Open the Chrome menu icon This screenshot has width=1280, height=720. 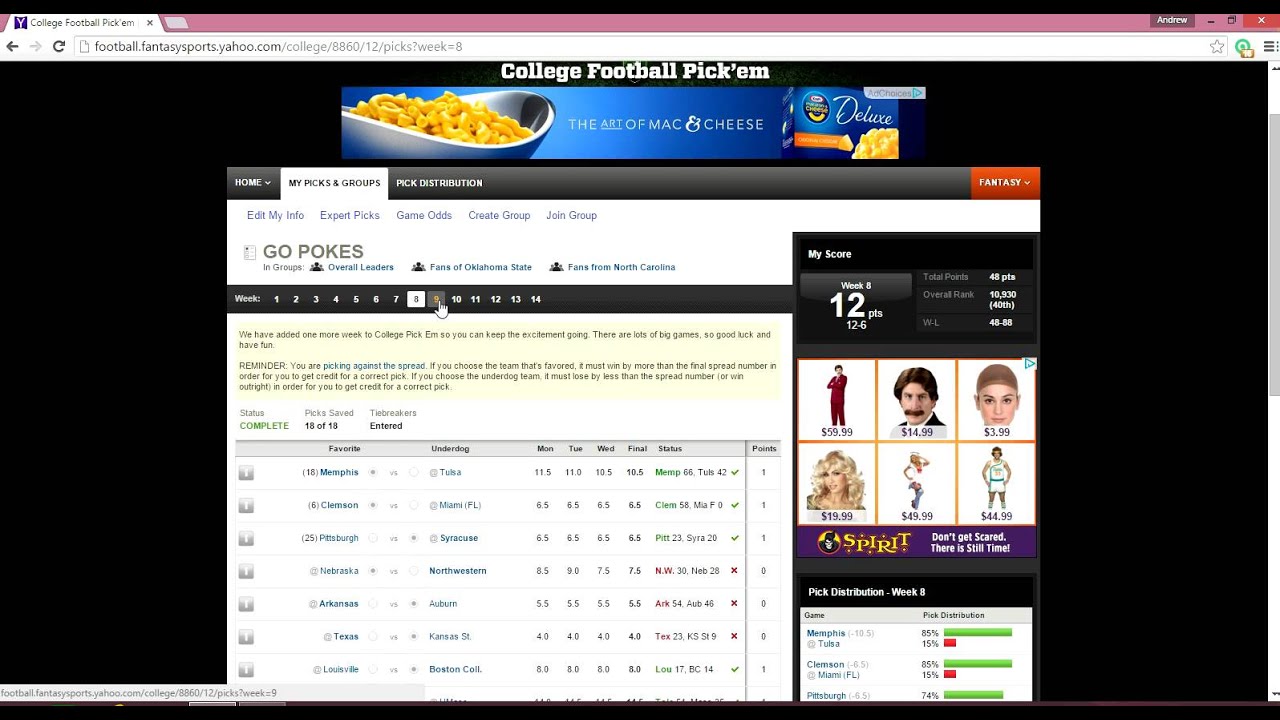(1269, 46)
